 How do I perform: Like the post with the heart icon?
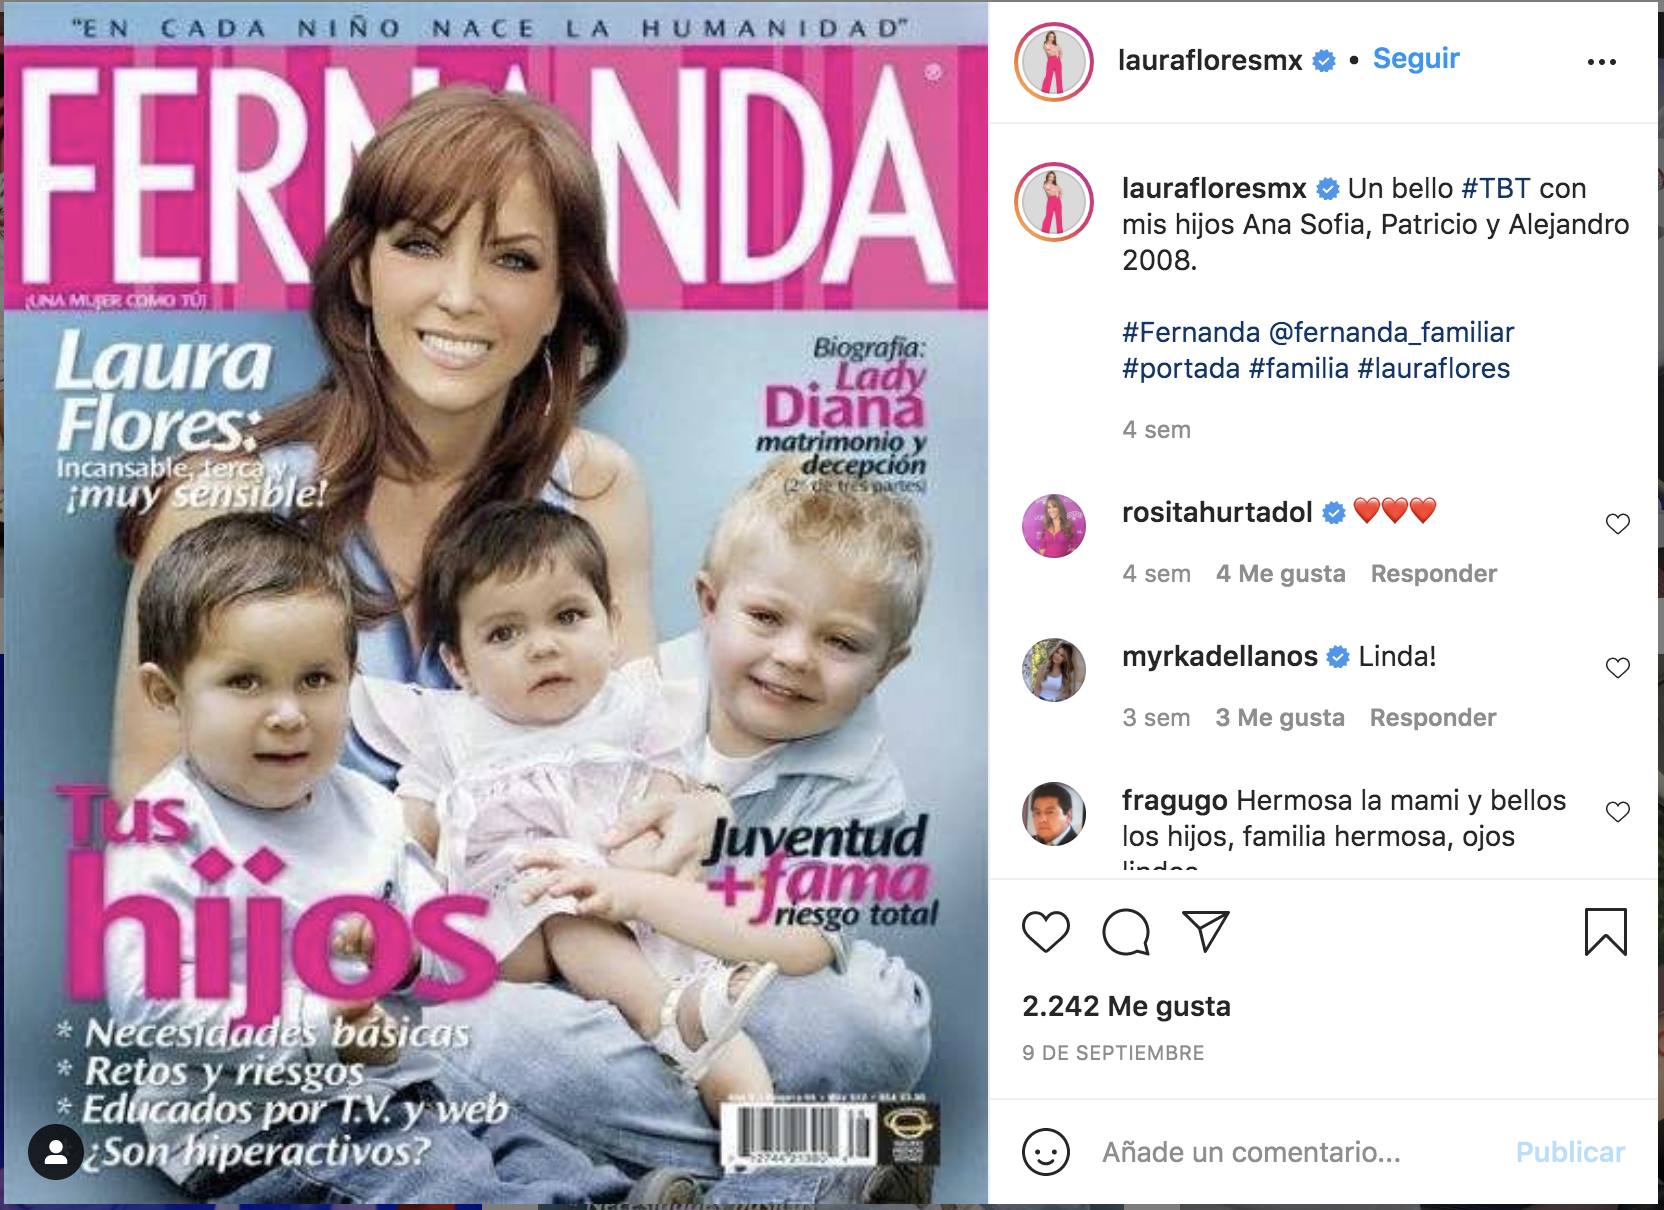1046,932
